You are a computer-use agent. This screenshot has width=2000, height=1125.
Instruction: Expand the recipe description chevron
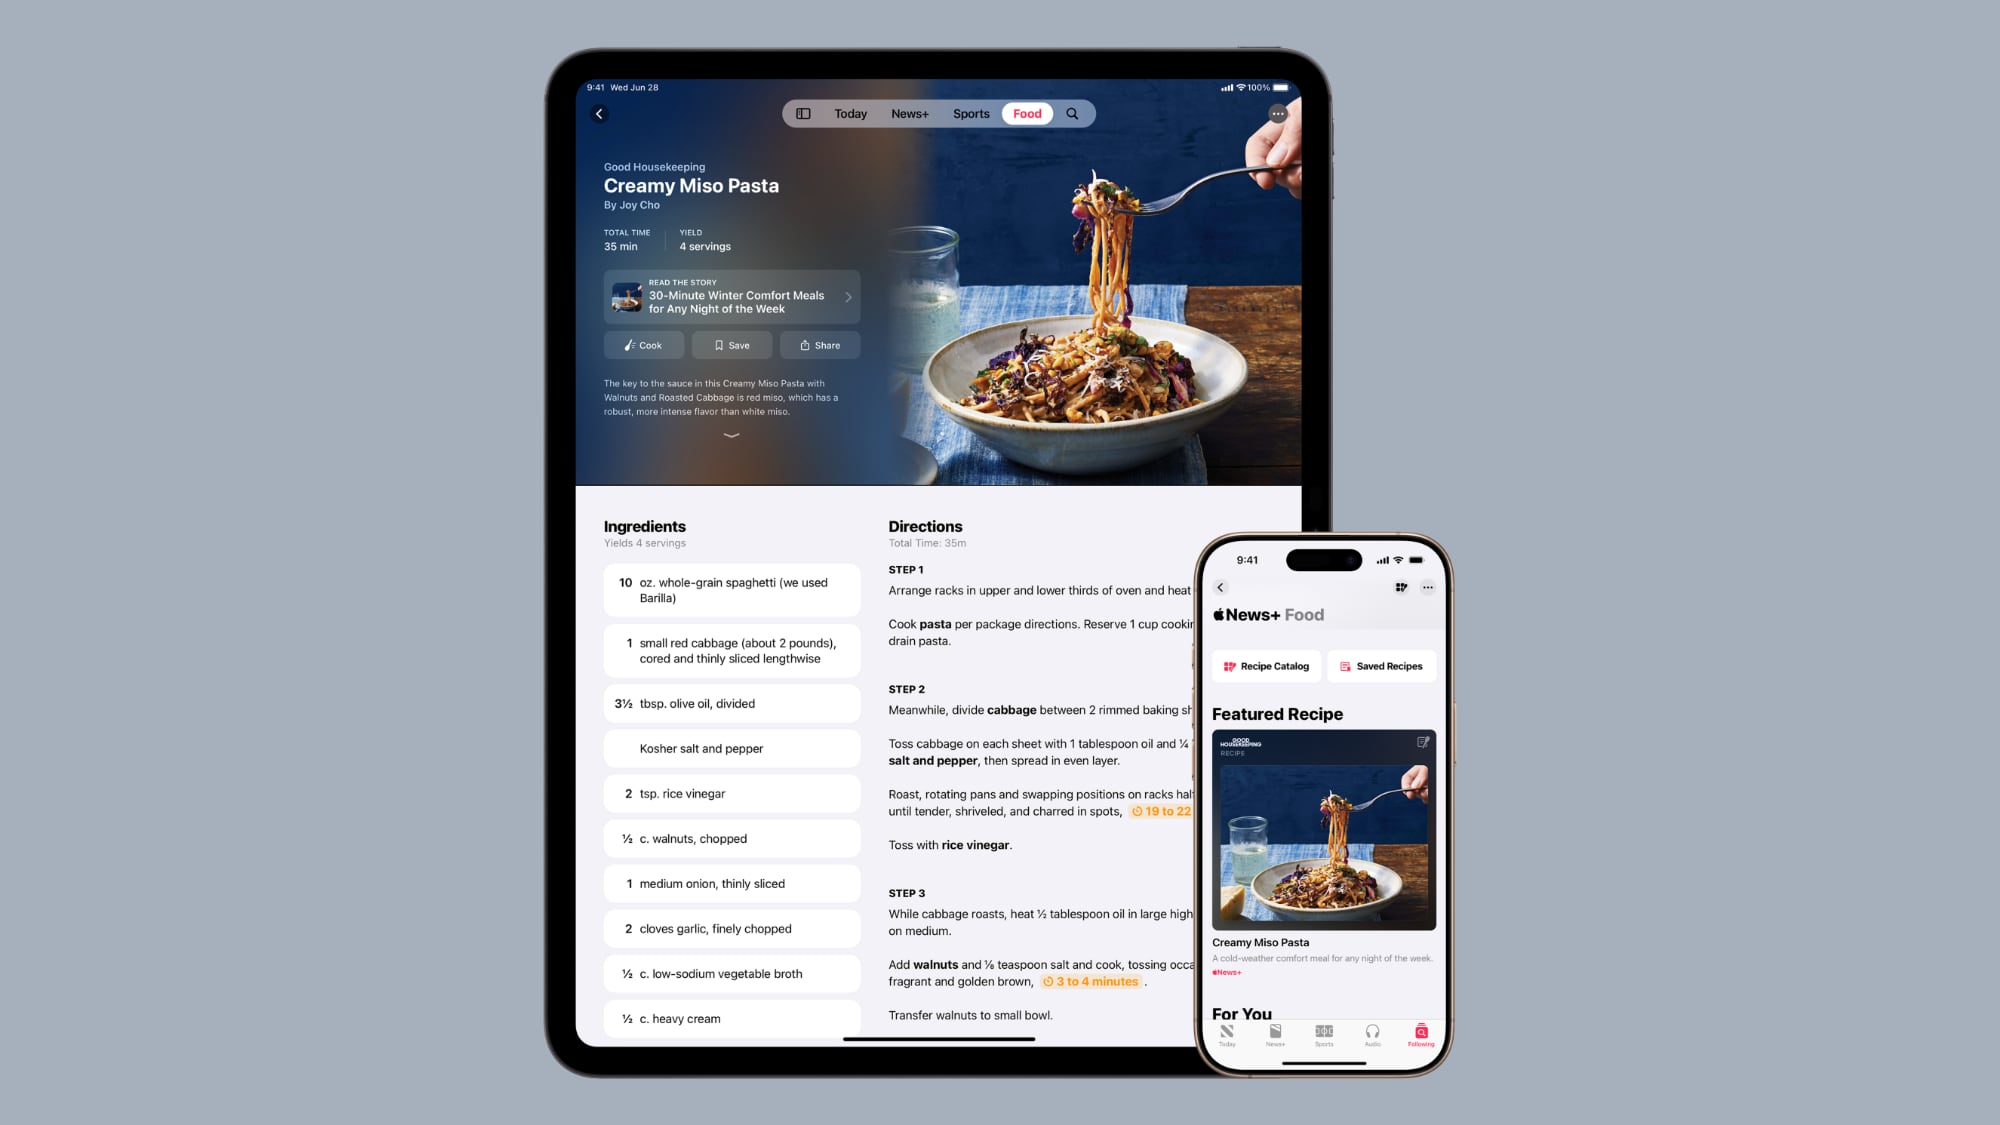(731, 437)
